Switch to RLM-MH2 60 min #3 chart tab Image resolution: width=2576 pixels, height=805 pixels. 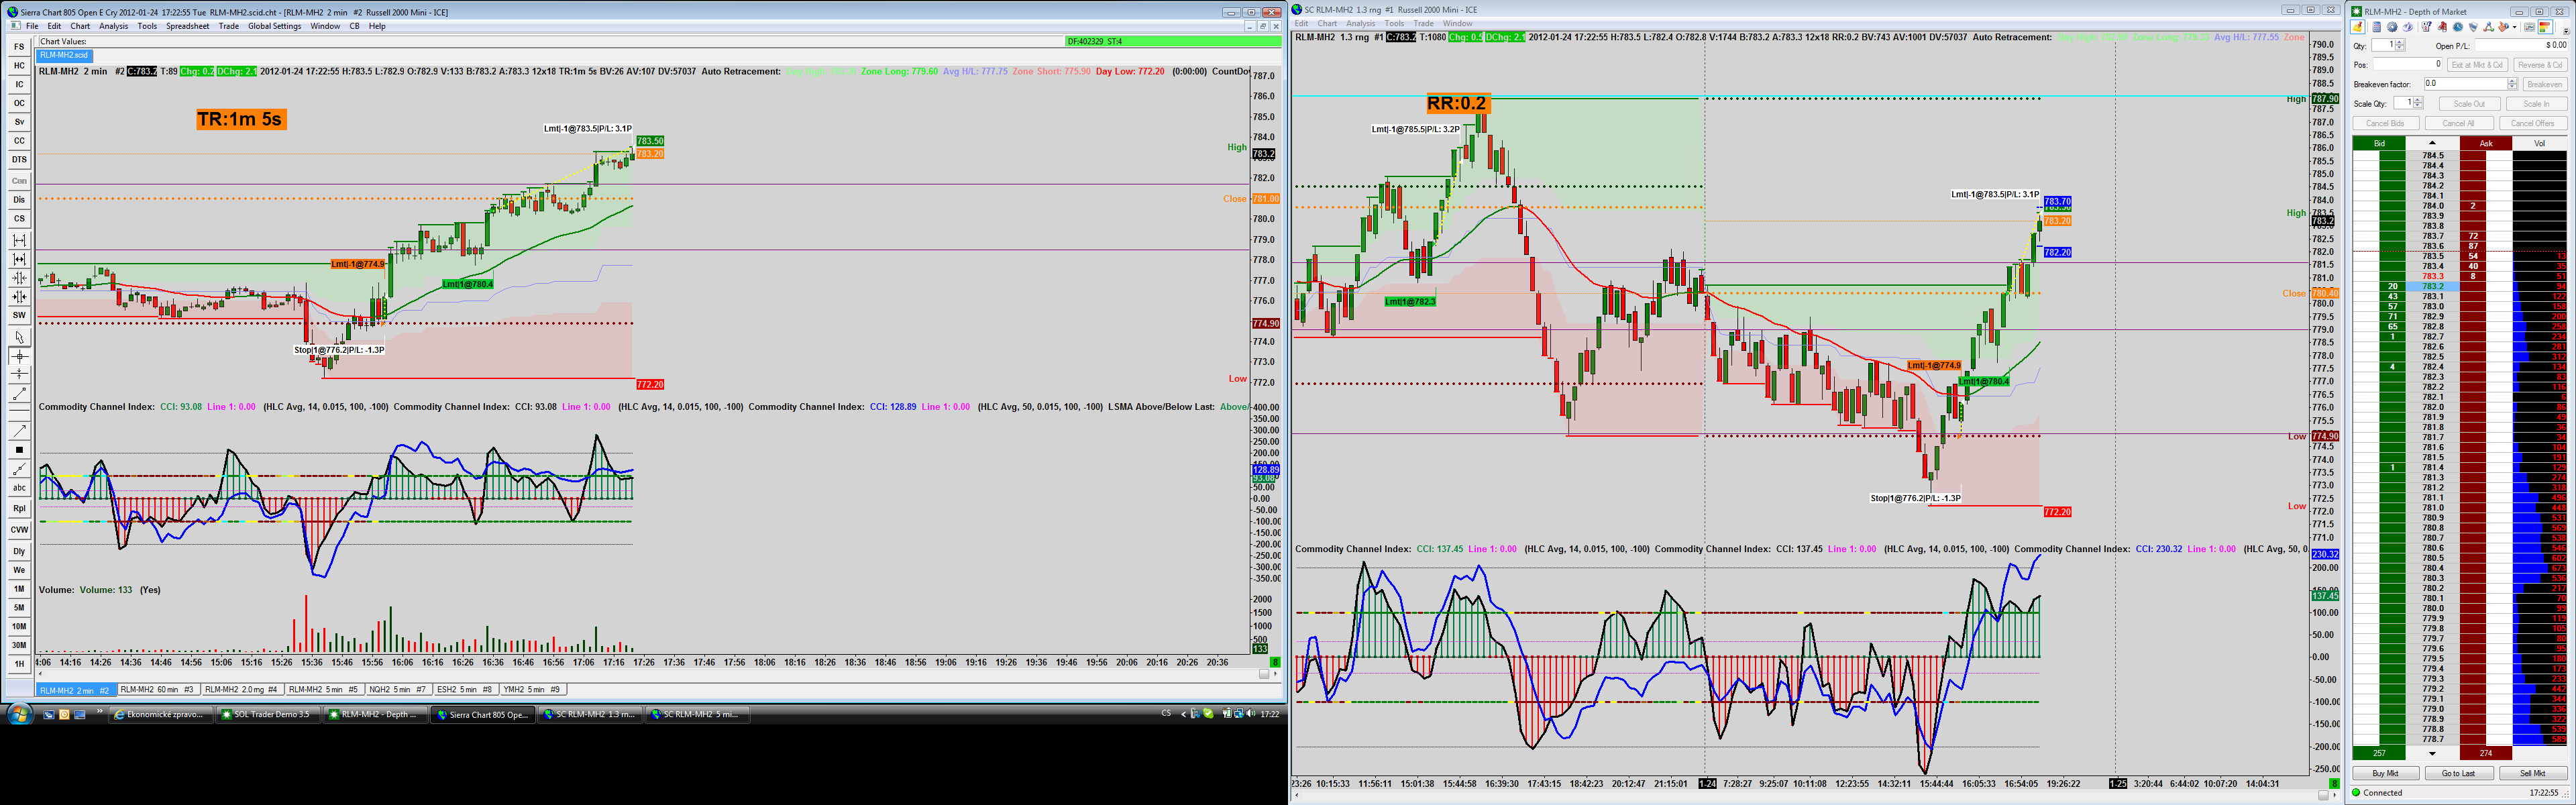point(157,689)
